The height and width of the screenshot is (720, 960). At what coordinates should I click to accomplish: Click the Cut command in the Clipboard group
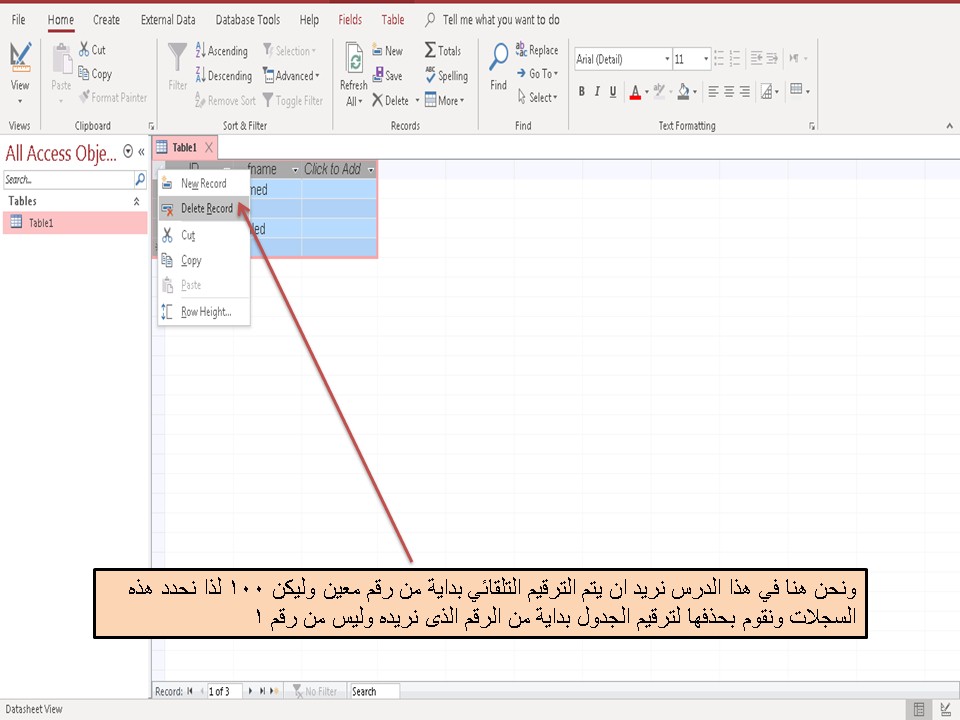(92, 50)
